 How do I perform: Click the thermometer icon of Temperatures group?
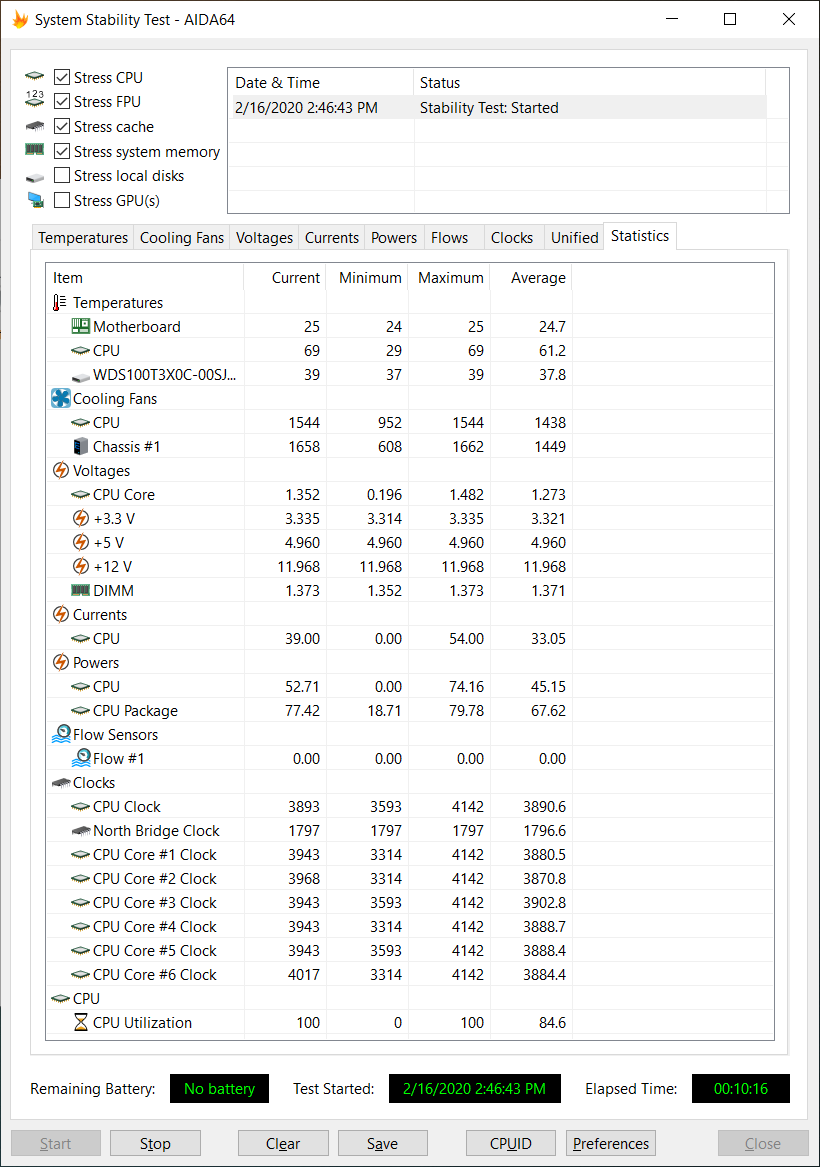pyautogui.click(x=60, y=302)
